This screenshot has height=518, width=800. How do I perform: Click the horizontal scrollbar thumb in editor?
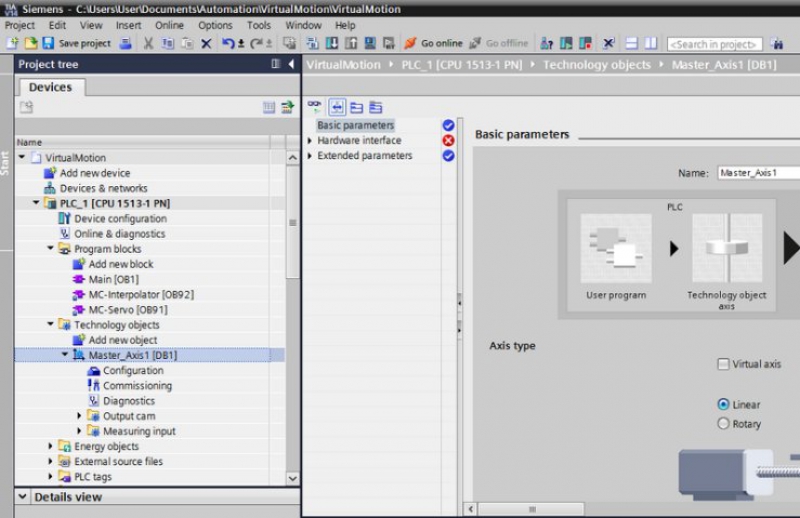coord(532,509)
